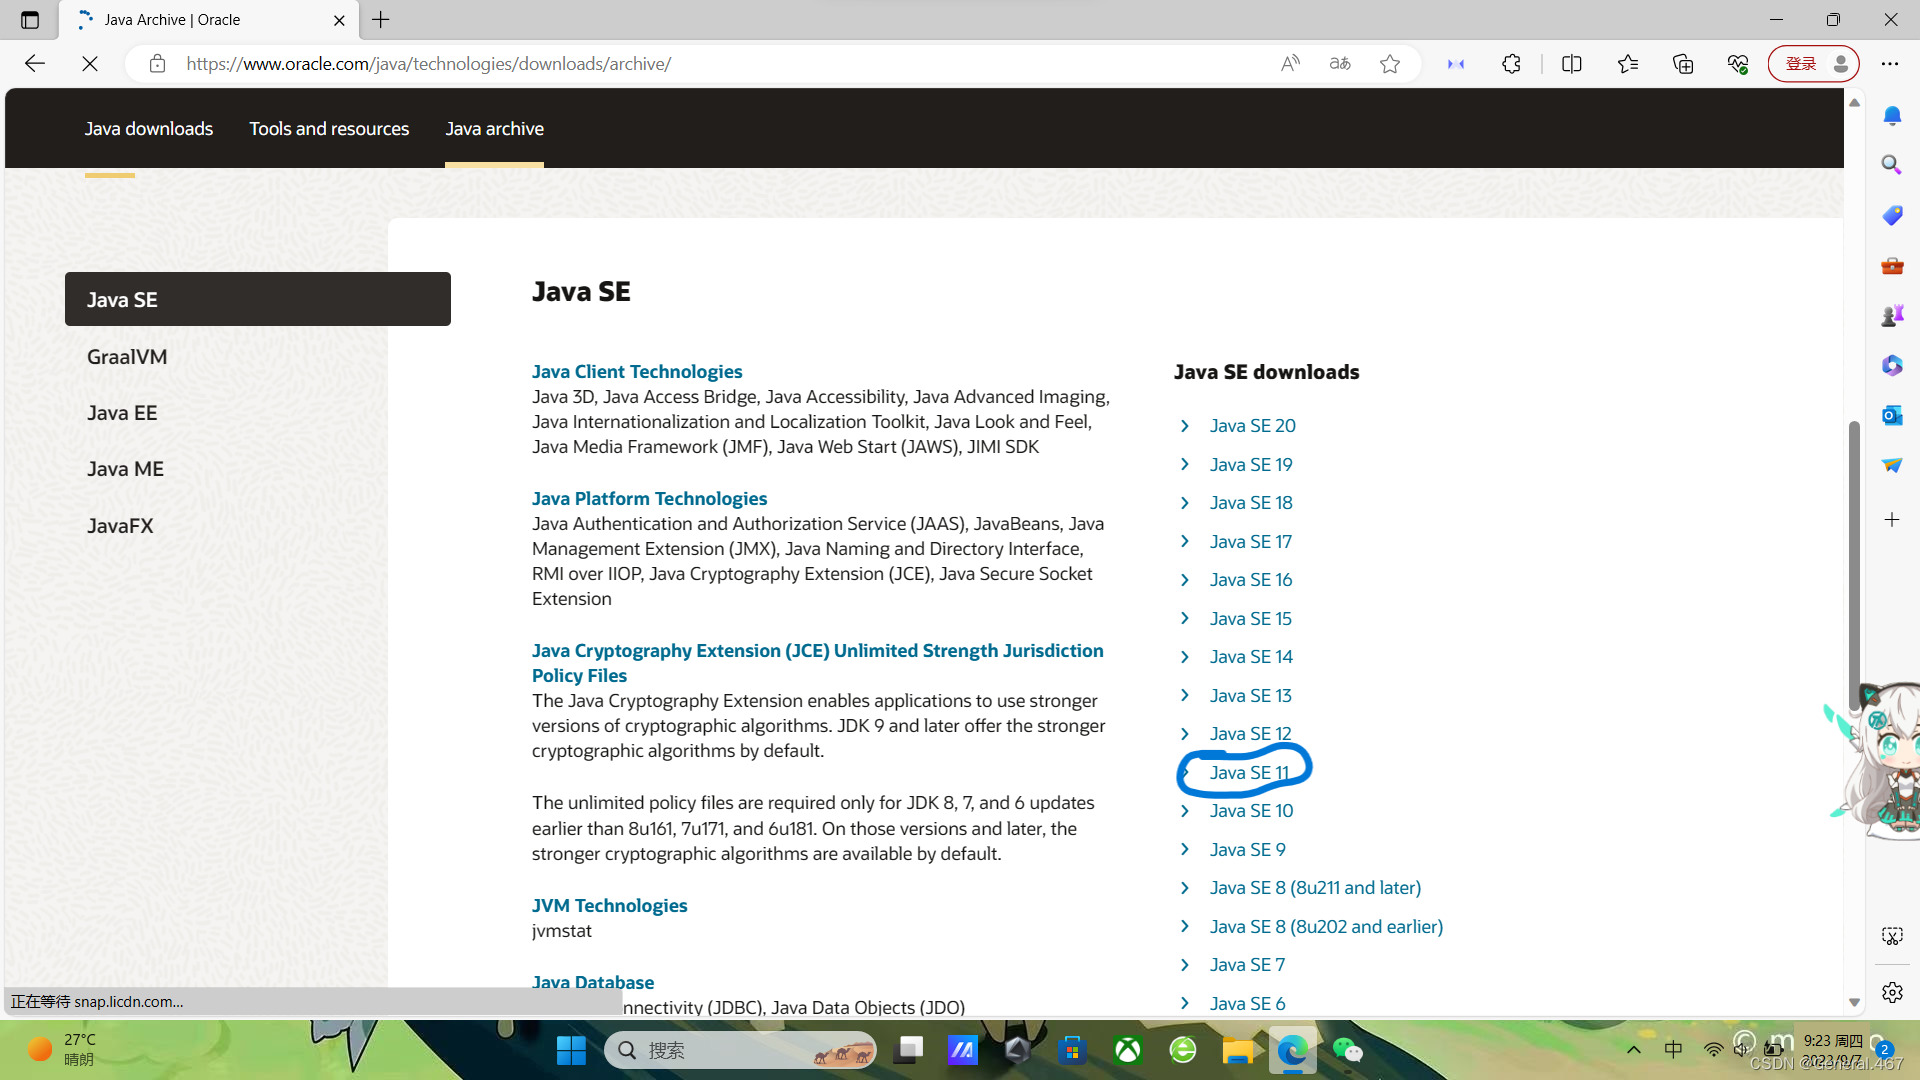Open the Java Client Technologies link
The image size is (1920, 1080).
pos(637,371)
